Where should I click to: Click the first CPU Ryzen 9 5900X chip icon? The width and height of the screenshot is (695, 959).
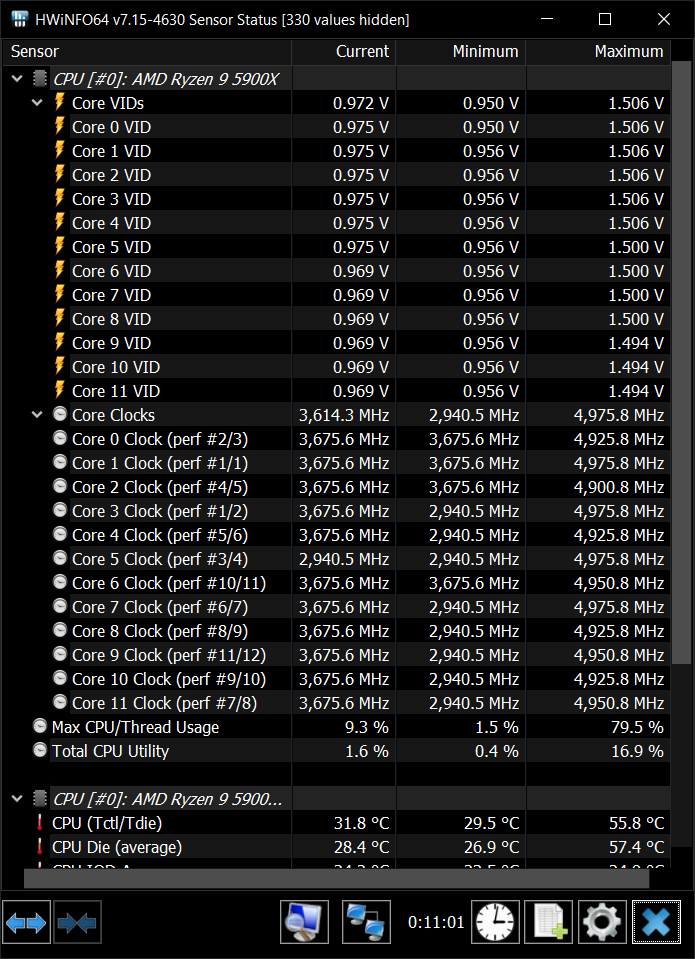40,78
